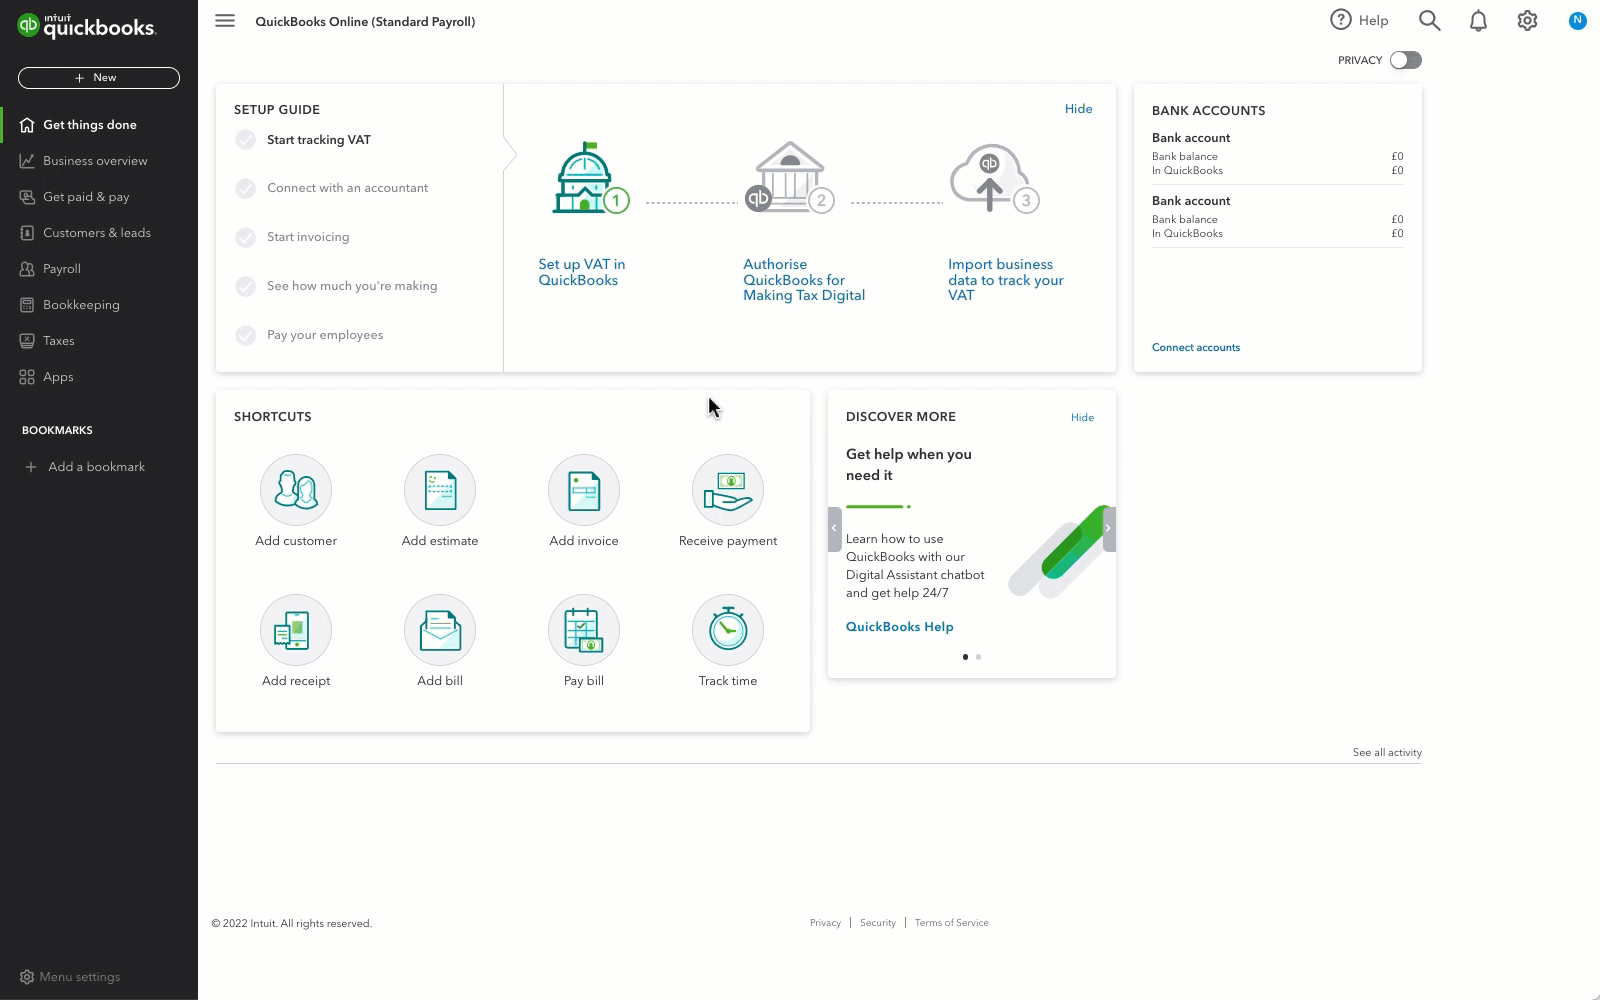1600x1000 pixels.
Task: Click the Set up VAT building icon
Action: pyautogui.click(x=590, y=178)
